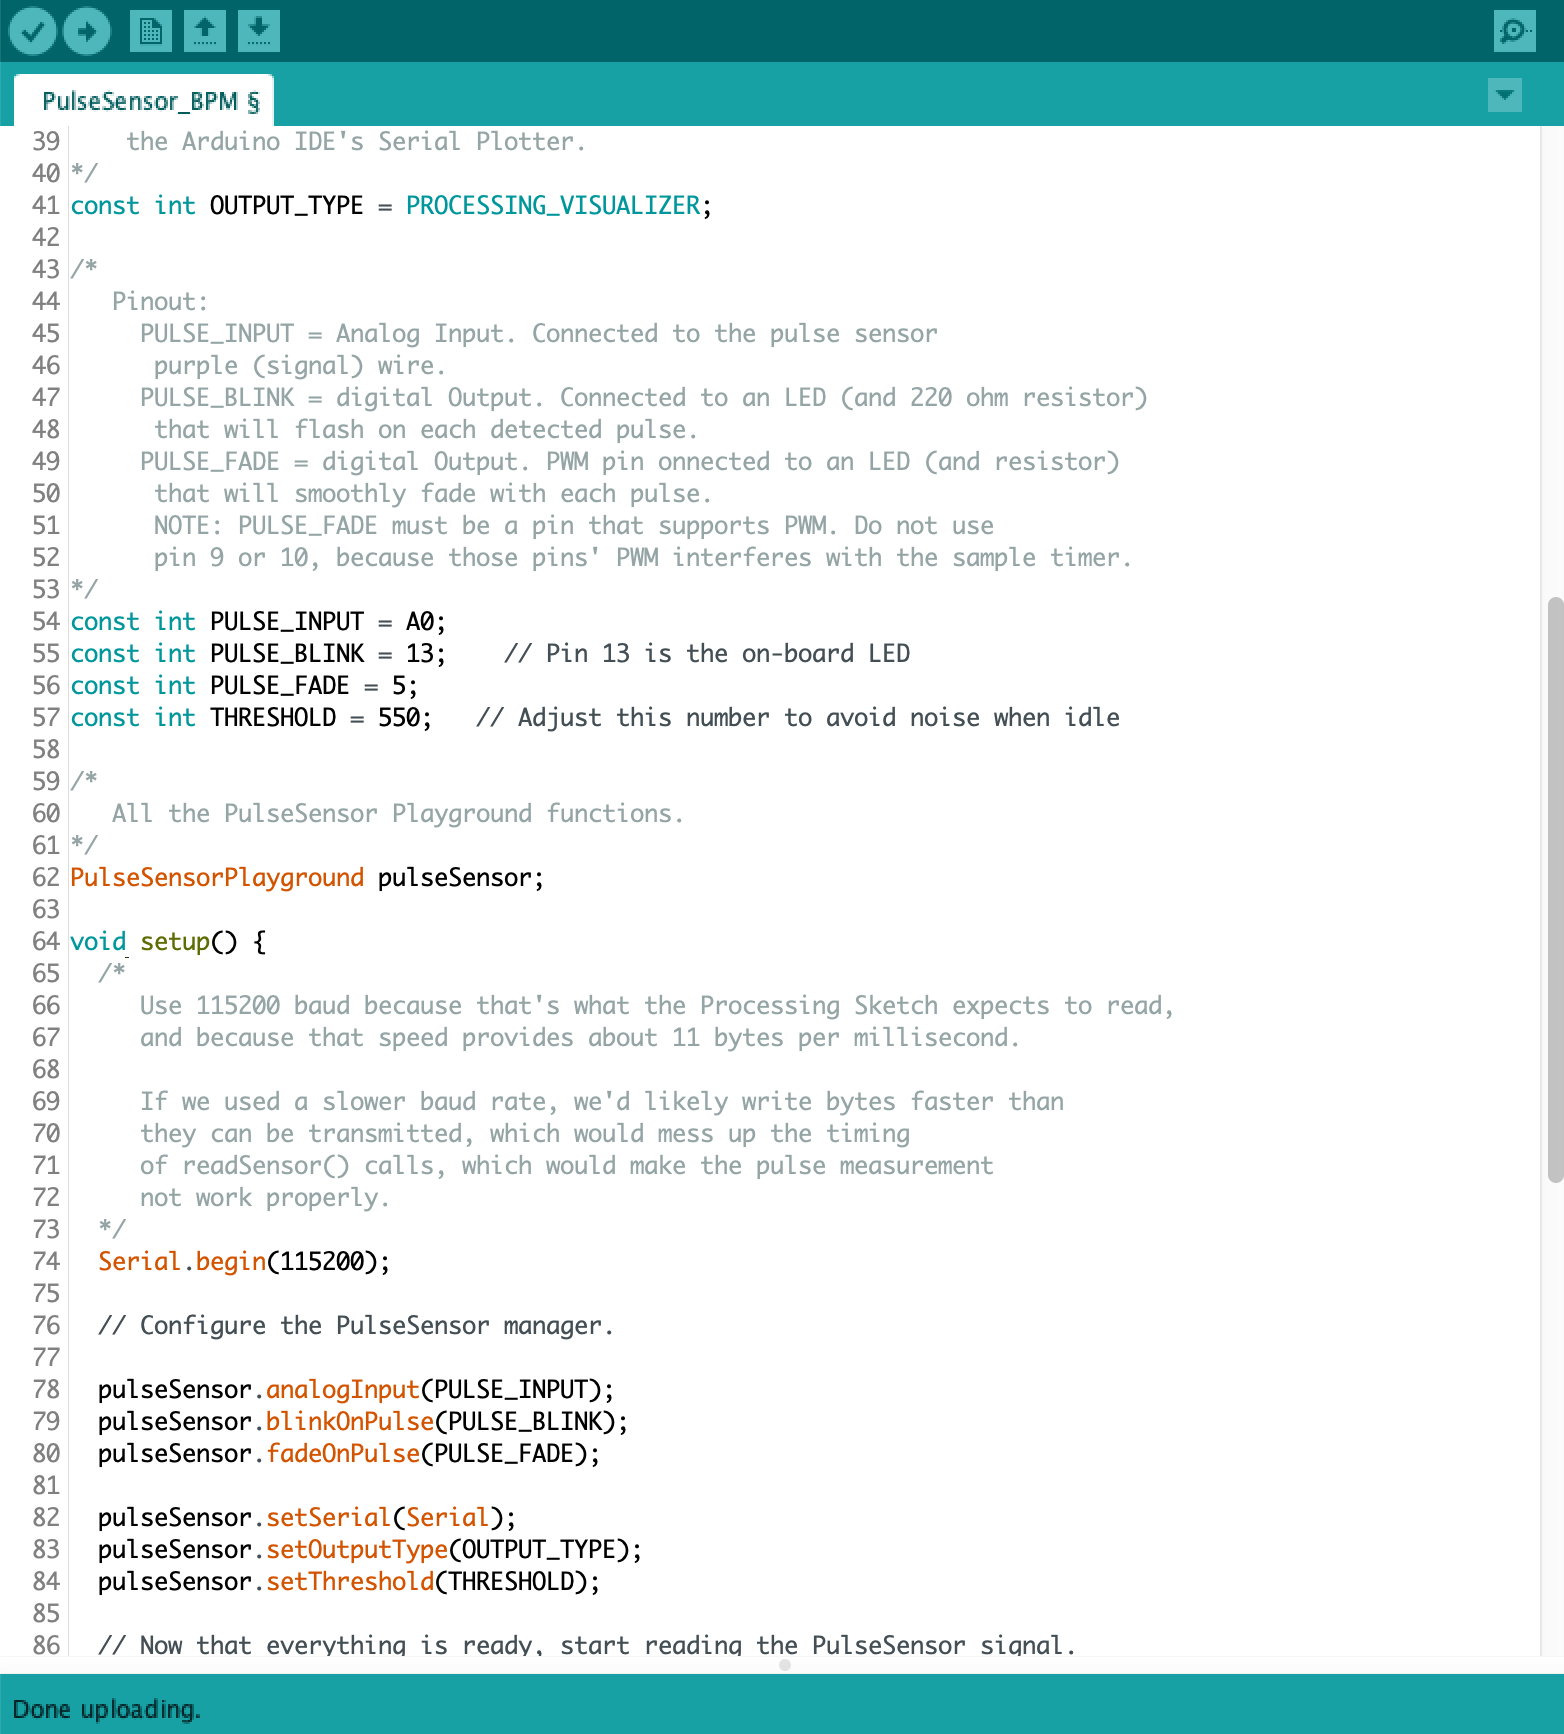Click 'Pinout:' comment on line 44
Image resolution: width=1564 pixels, height=1734 pixels.
pos(160,301)
